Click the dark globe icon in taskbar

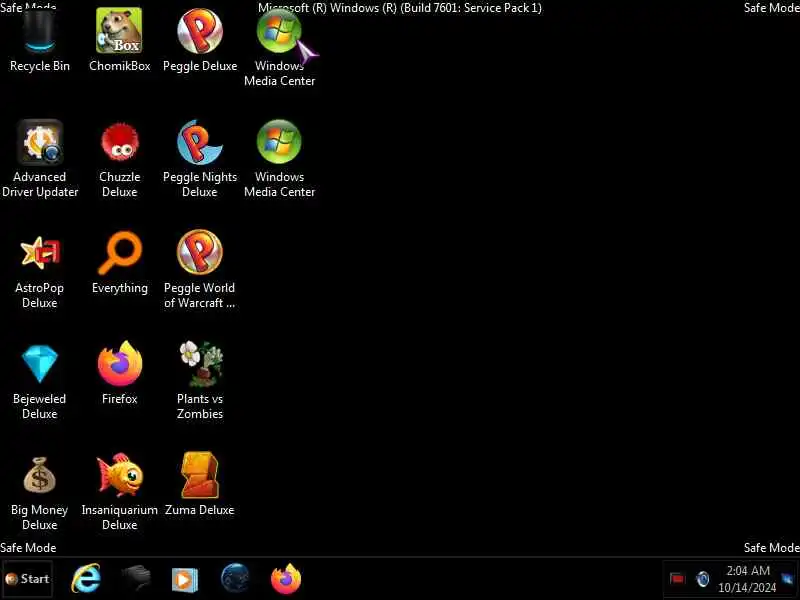pos(235,579)
